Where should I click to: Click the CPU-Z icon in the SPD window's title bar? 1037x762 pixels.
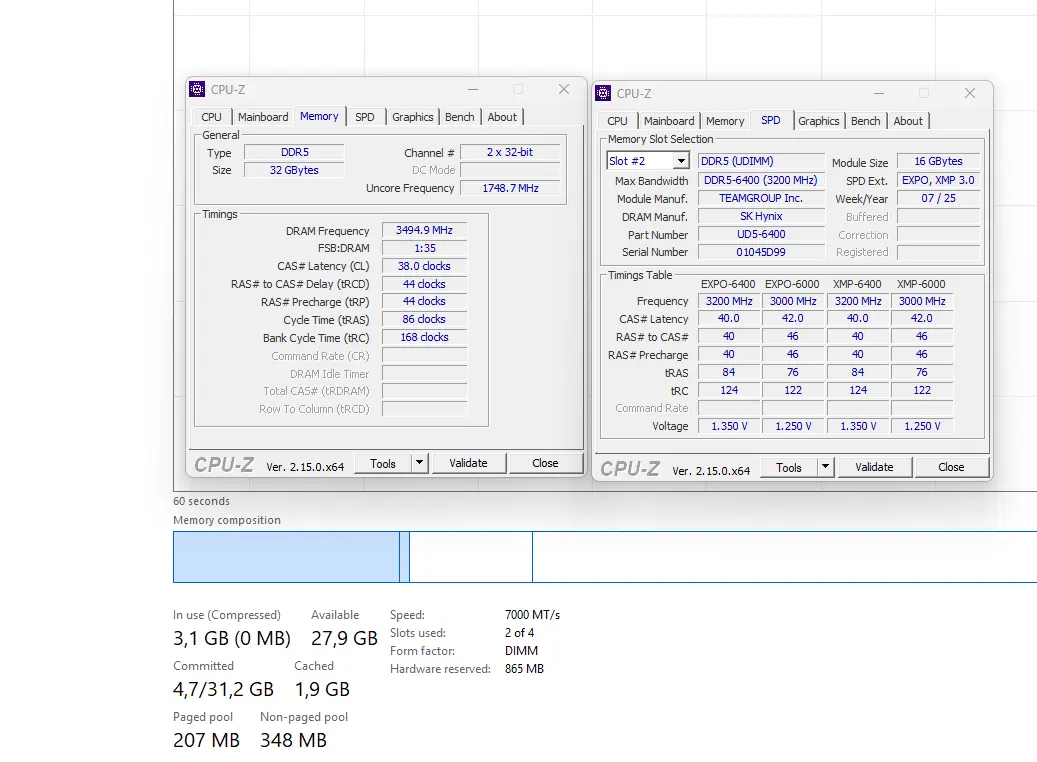[x=603, y=94]
